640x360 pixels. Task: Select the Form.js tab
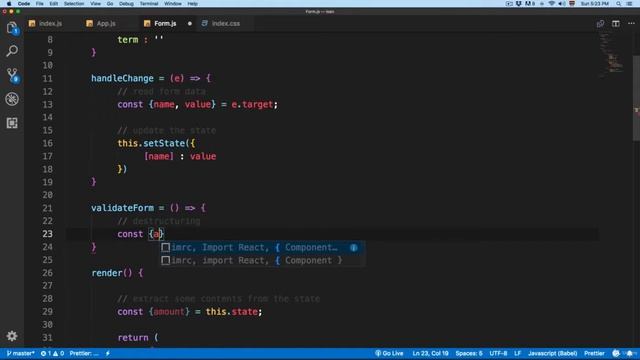(165, 24)
